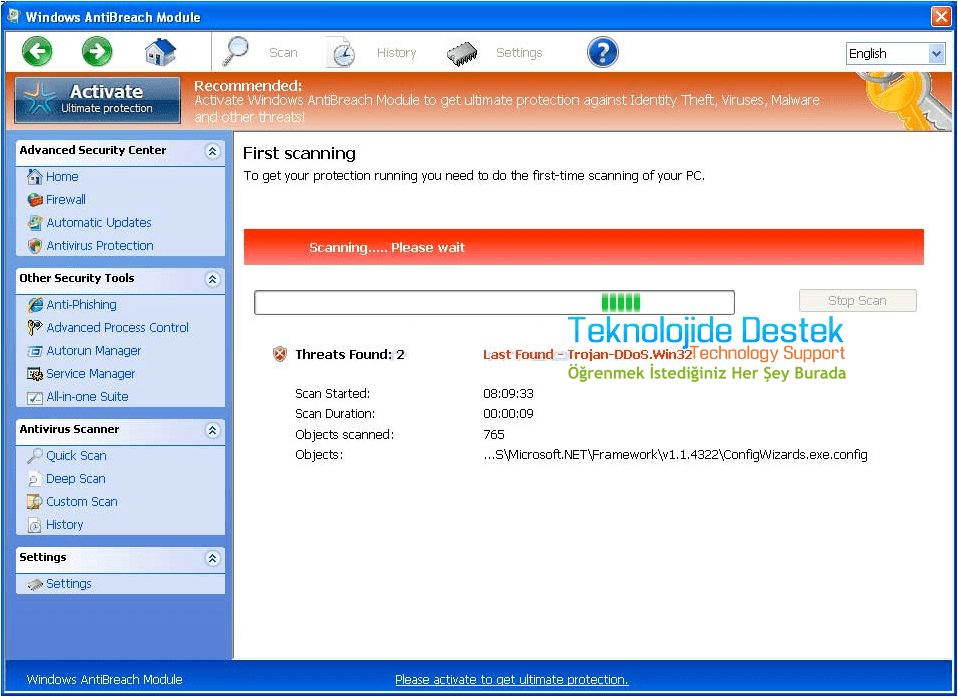Click the title bar application icon

tap(13, 16)
